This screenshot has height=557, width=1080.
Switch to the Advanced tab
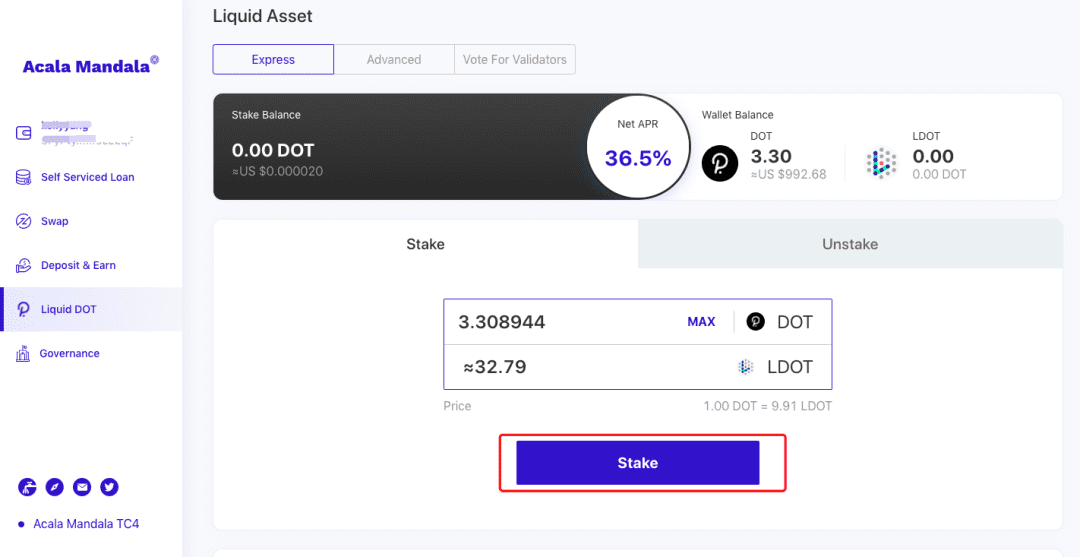click(394, 59)
